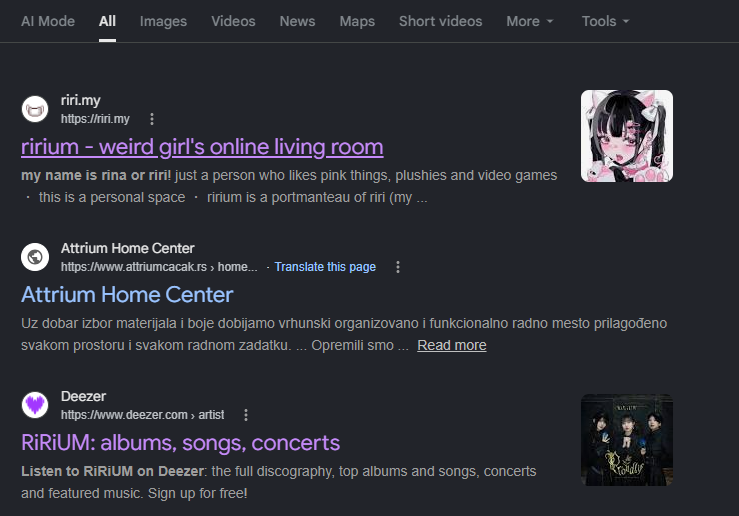The width and height of the screenshot is (739, 516).
Task: Expand the More dropdown
Action: click(x=530, y=21)
